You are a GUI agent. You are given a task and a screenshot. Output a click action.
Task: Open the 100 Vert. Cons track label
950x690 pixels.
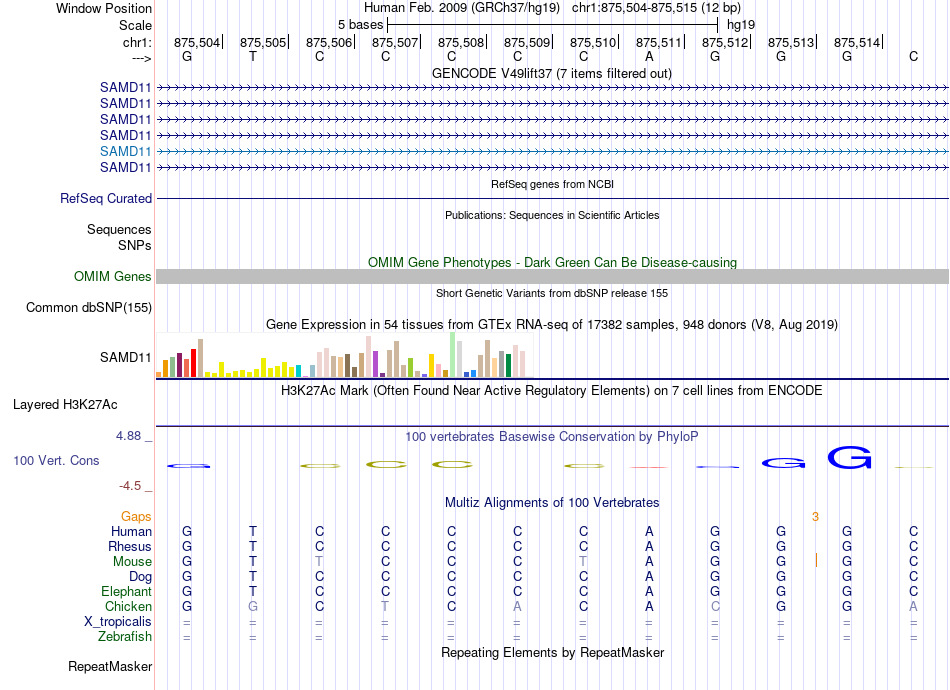(x=56, y=461)
